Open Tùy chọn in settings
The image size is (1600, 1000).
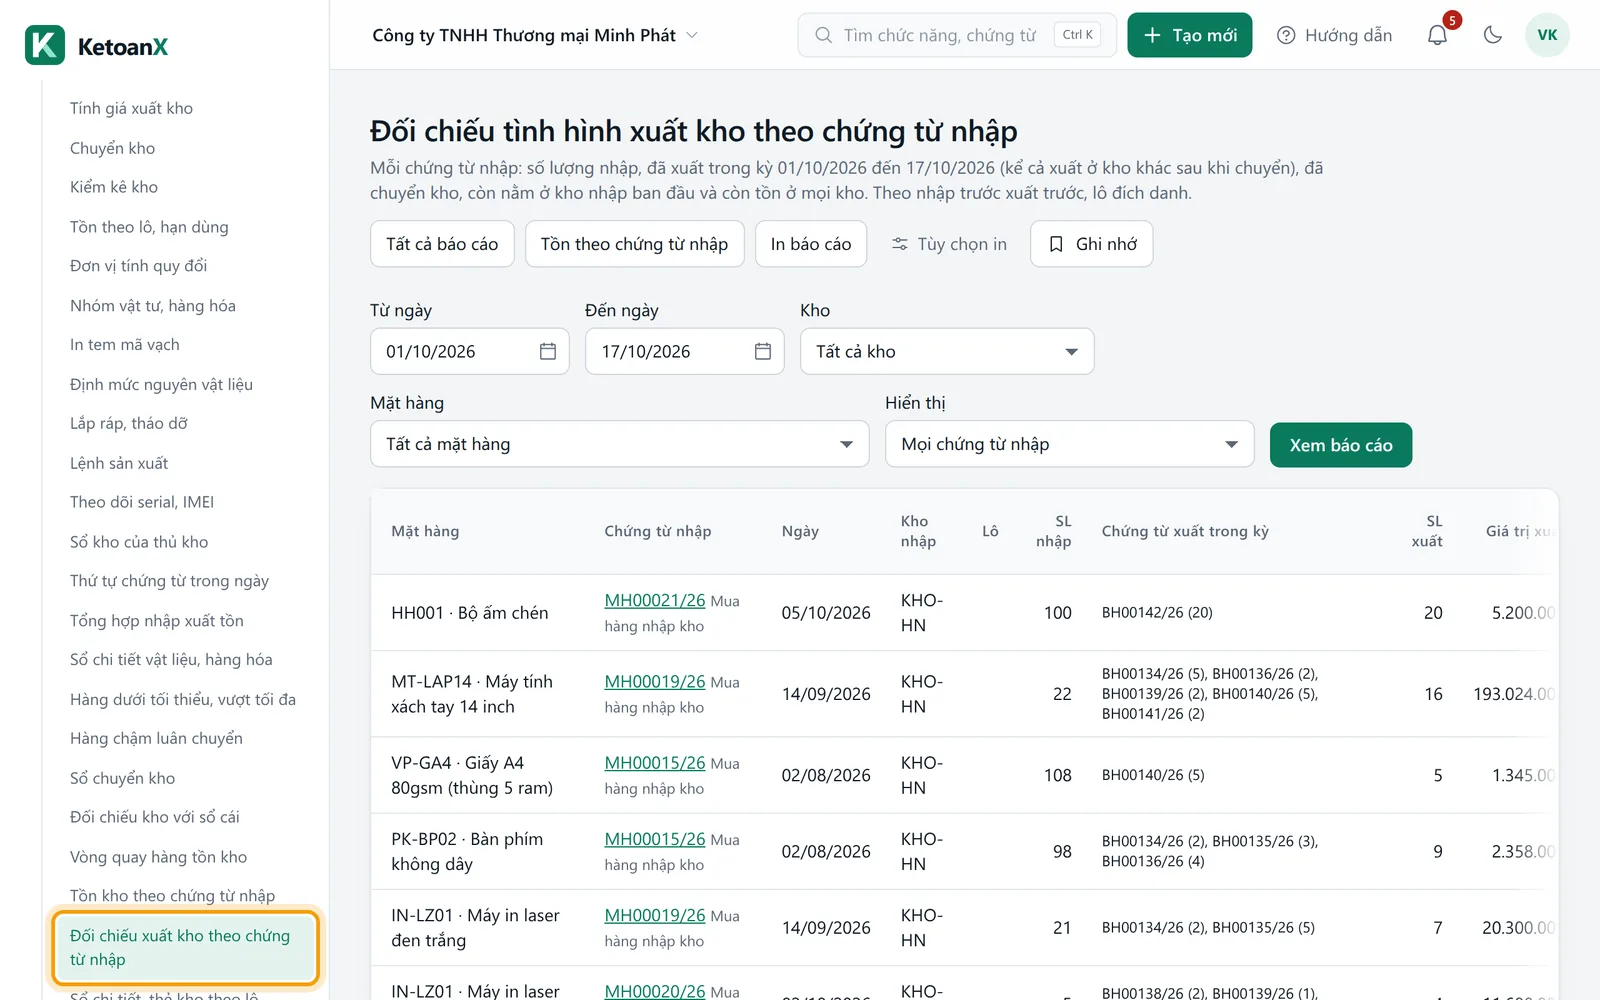point(949,244)
